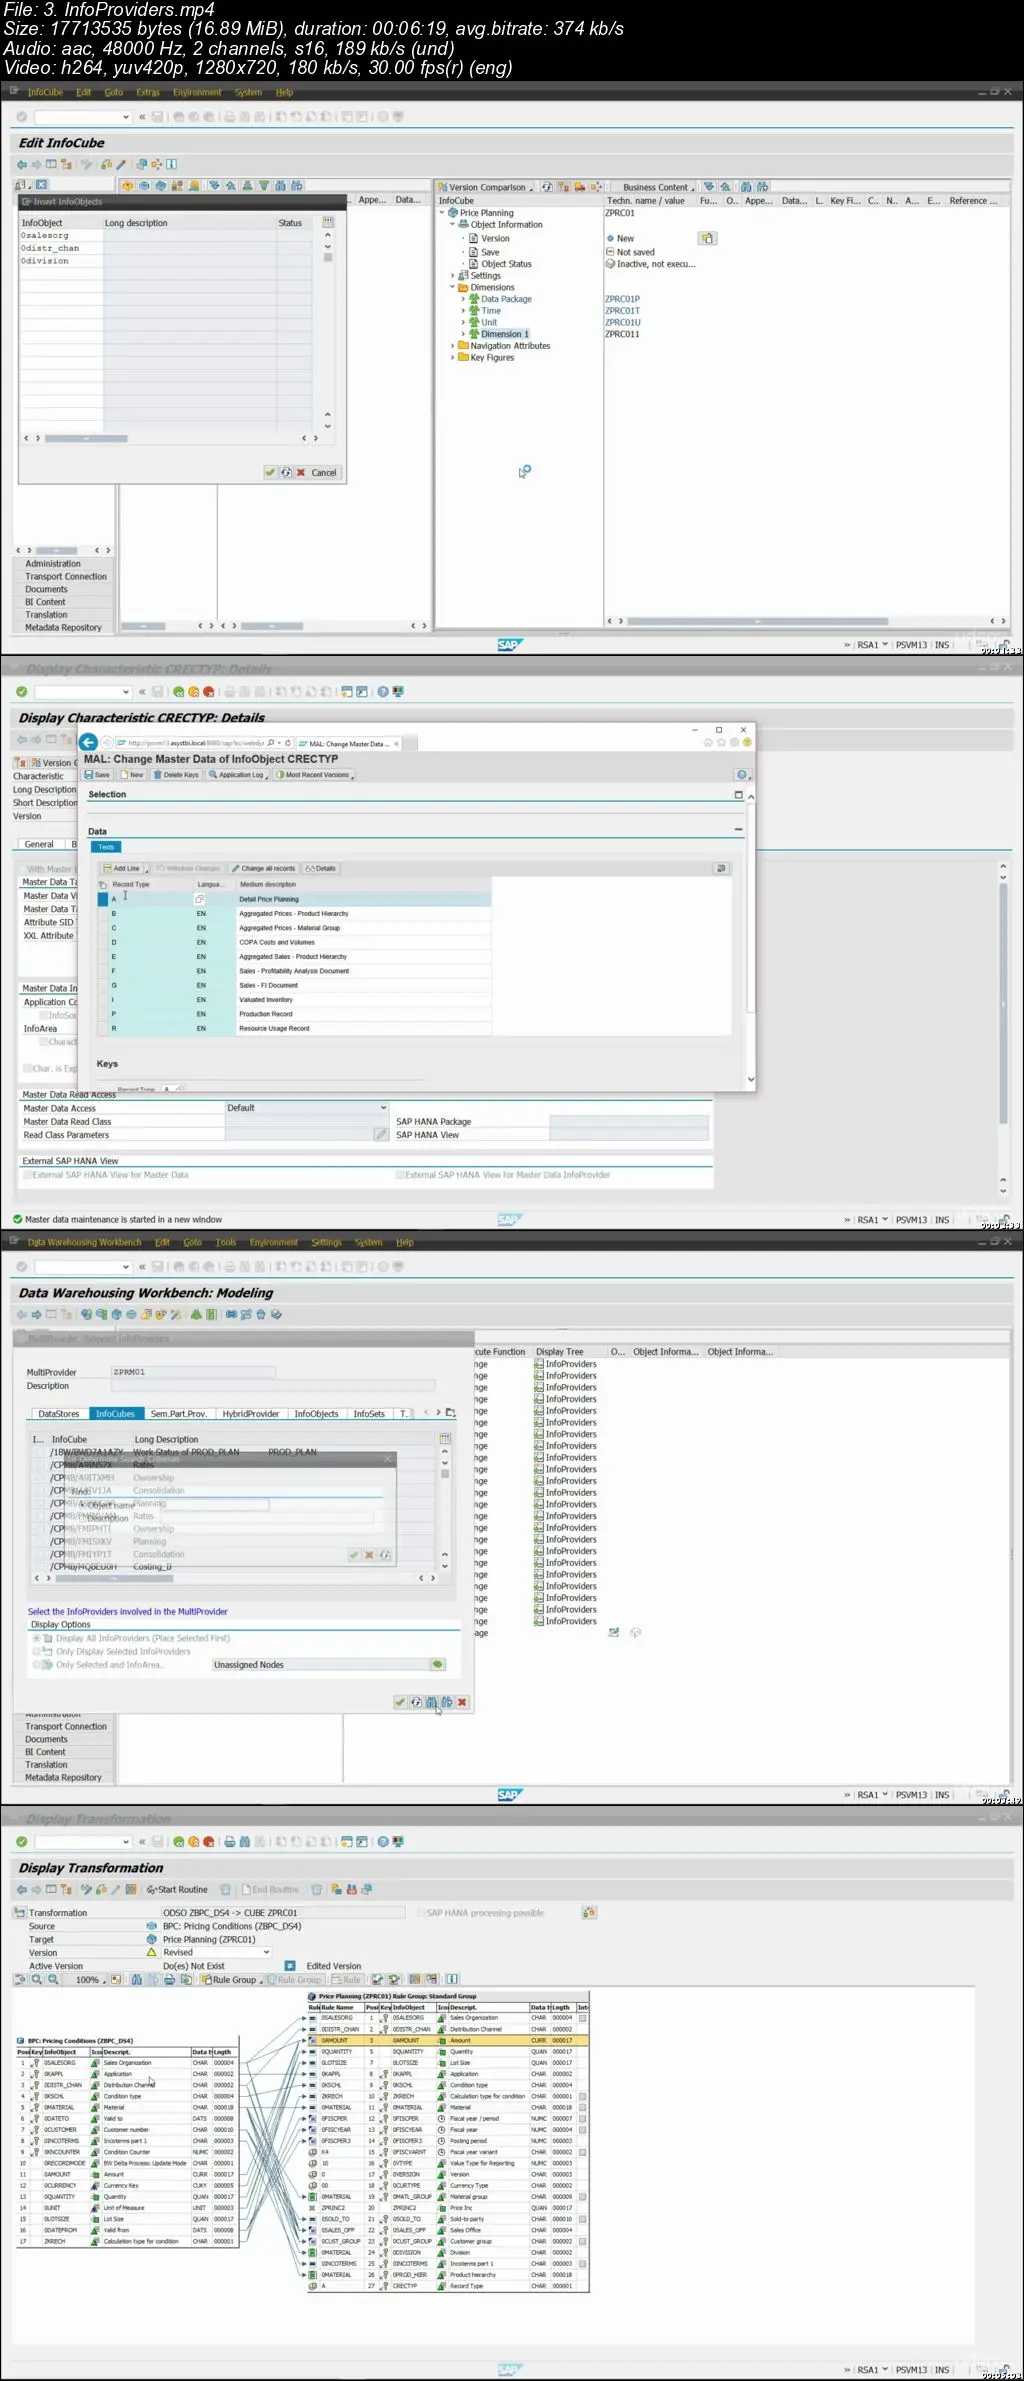Click help icon in Display Characteristic standard toolbar
1024x2381 pixels.
tap(383, 692)
